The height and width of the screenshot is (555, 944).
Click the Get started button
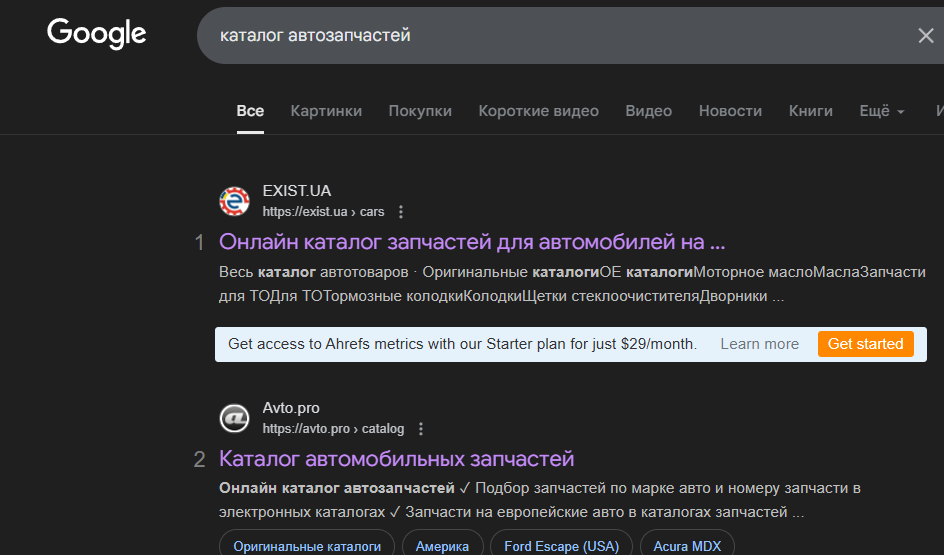point(865,344)
